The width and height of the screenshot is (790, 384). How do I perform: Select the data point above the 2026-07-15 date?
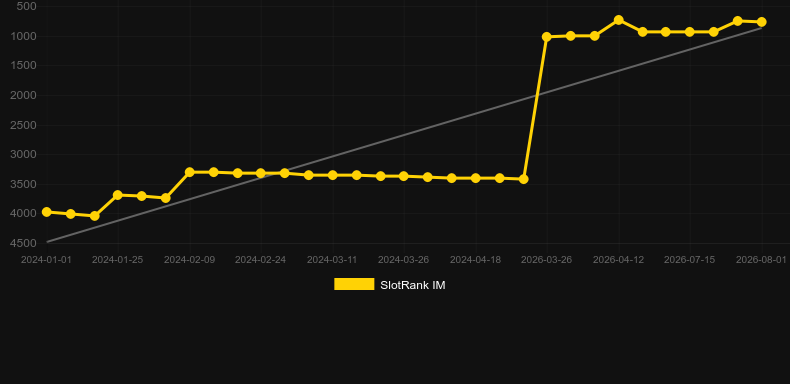point(690,32)
